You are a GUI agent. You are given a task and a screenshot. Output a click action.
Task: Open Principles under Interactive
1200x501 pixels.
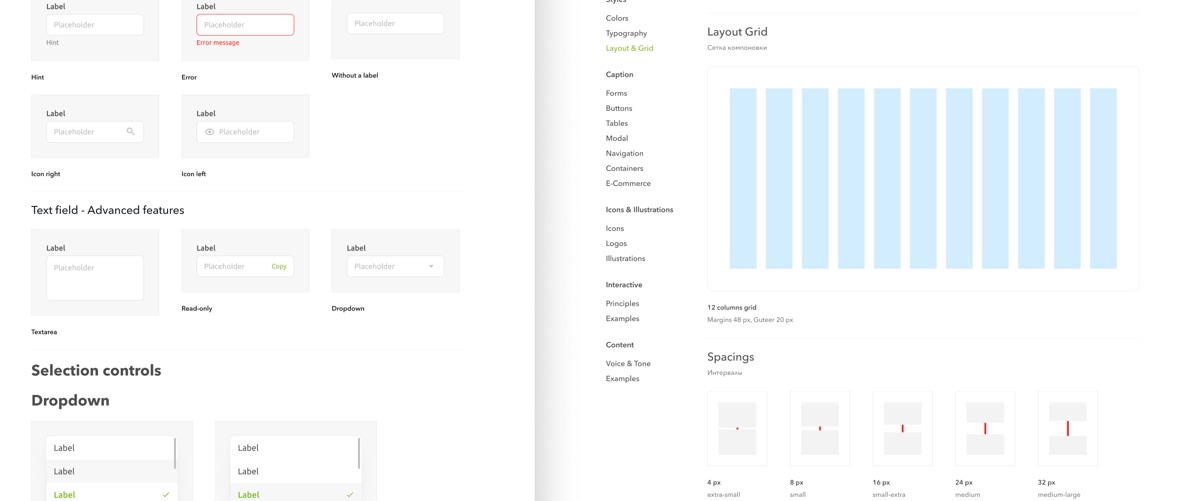622,303
